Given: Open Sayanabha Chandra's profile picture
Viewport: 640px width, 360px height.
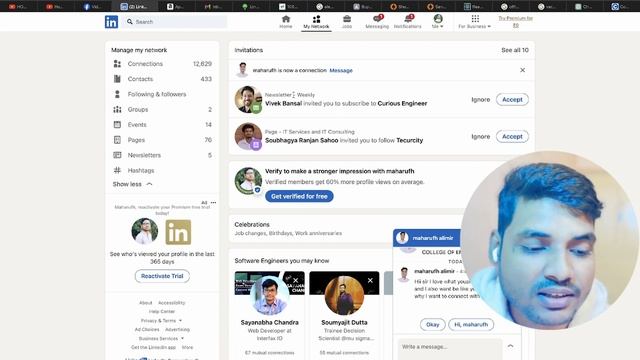Looking at the screenshot, I should pyautogui.click(x=269, y=296).
